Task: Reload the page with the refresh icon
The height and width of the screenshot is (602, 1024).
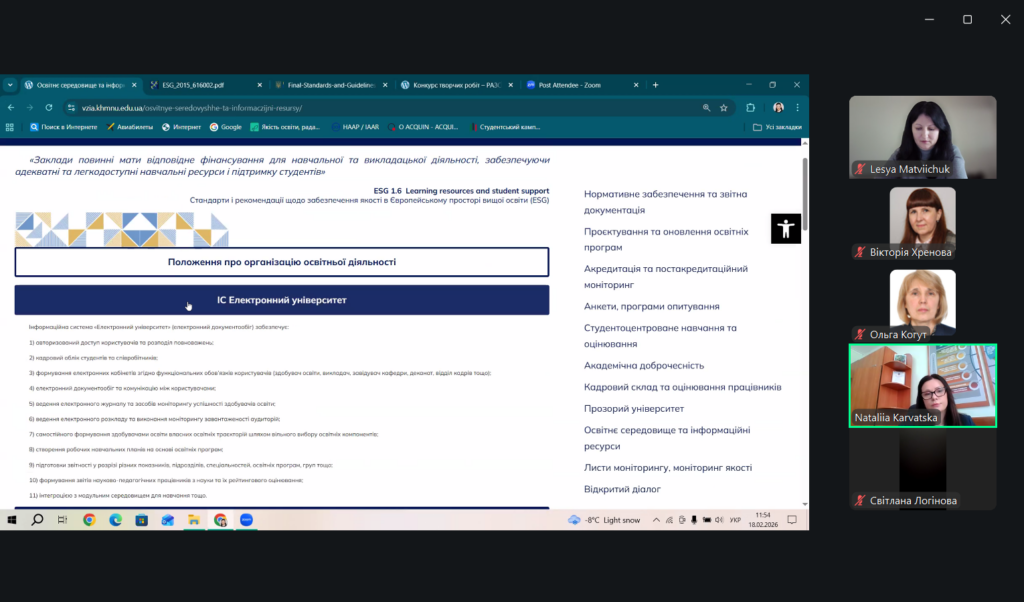Action: (49, 107)
